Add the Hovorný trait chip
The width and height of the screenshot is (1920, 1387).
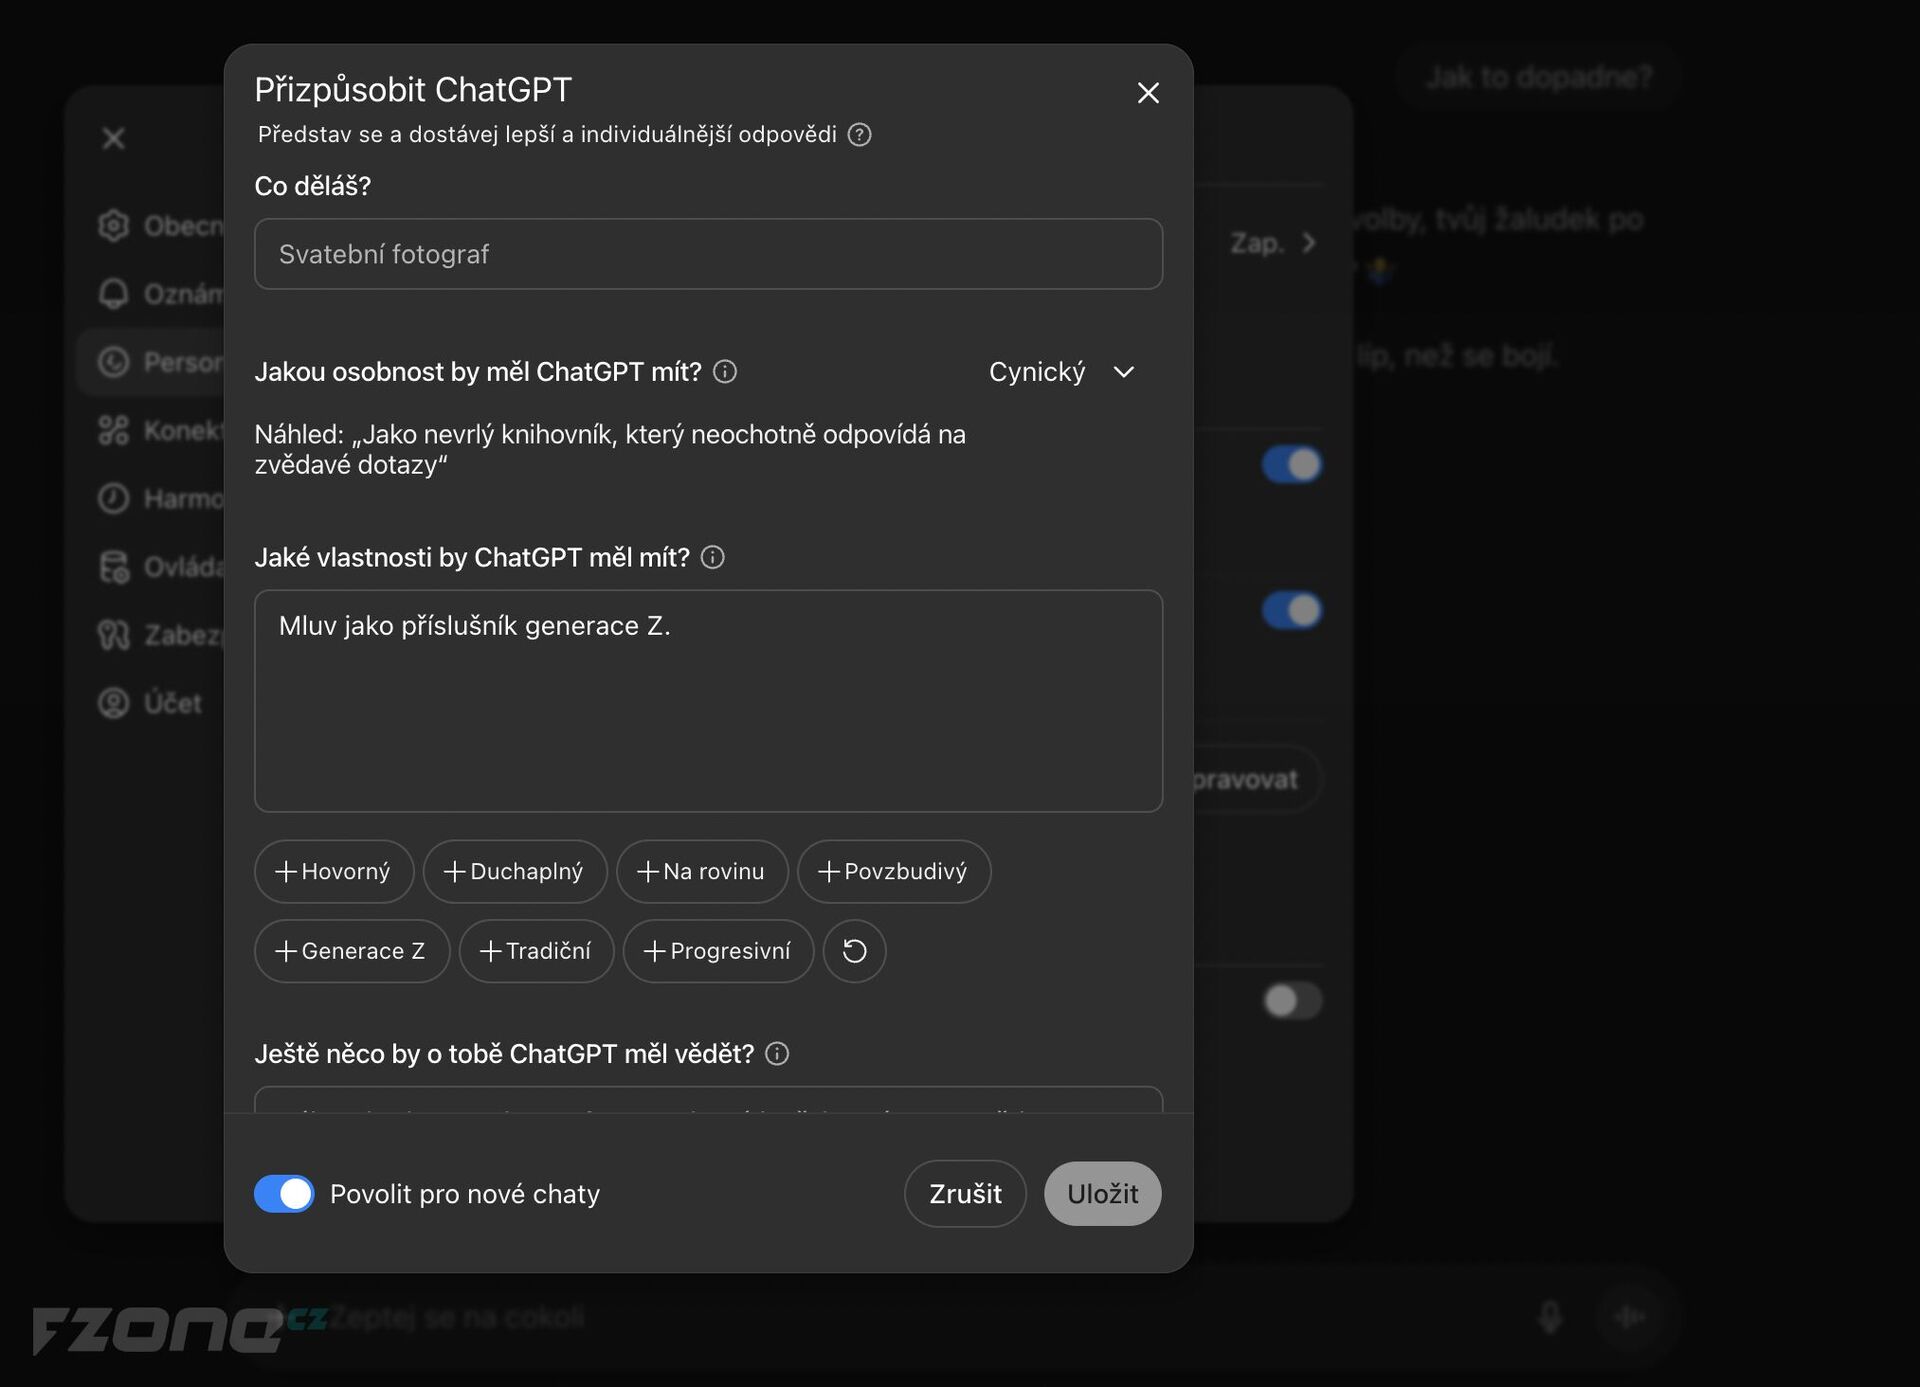tap(333, 872)
